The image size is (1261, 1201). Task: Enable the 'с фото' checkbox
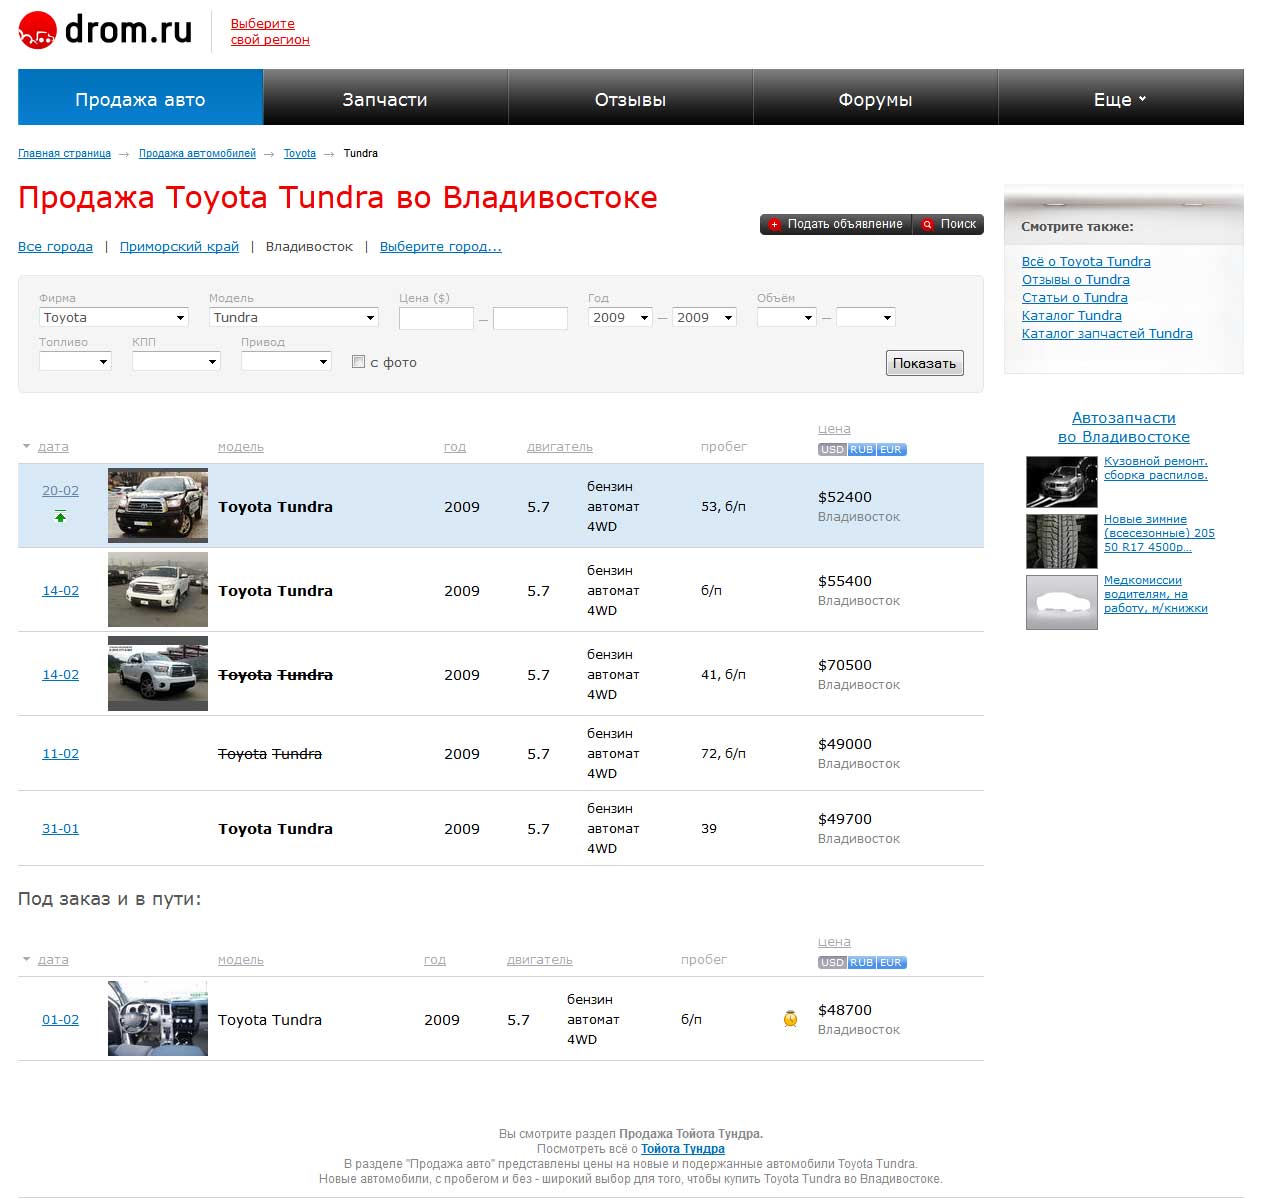pyautogui.click(x=358, y=362)
